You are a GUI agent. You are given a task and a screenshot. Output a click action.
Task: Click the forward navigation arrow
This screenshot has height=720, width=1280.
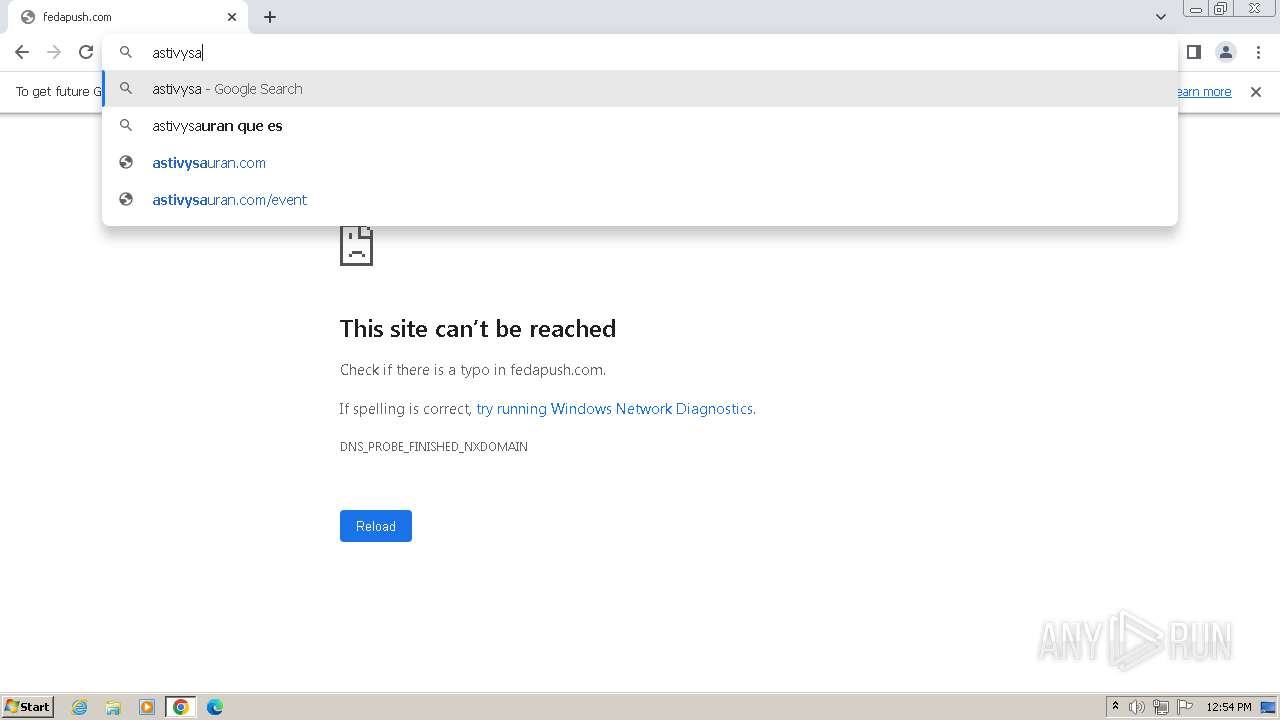tap(54, 52)
